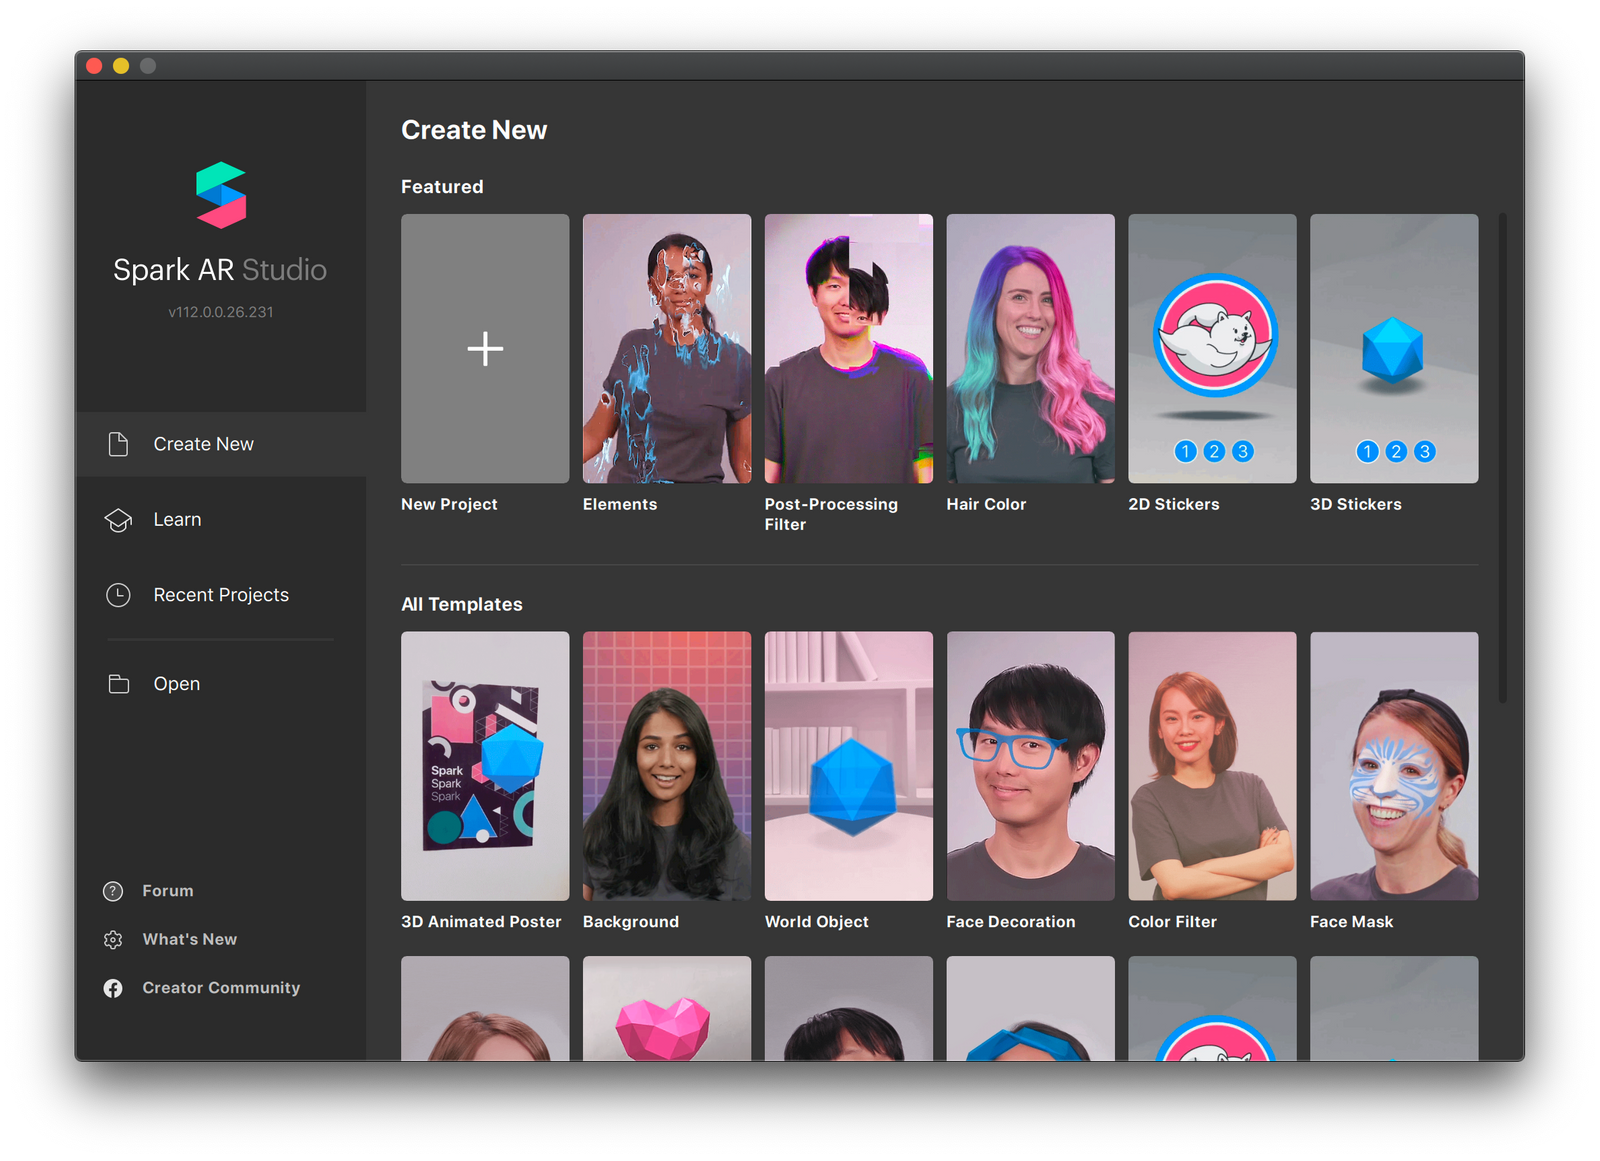The width and height of the screenshot is (1600, 1161).
Task: Click the What's New gear icon
Action: click(113, 940)
